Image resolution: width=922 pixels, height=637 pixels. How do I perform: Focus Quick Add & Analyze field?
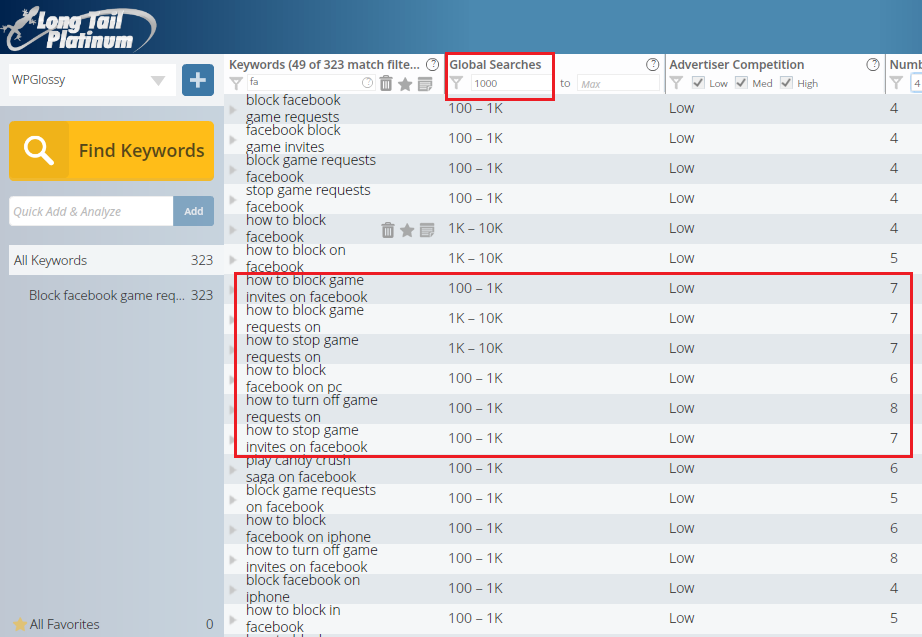[91, 211]
